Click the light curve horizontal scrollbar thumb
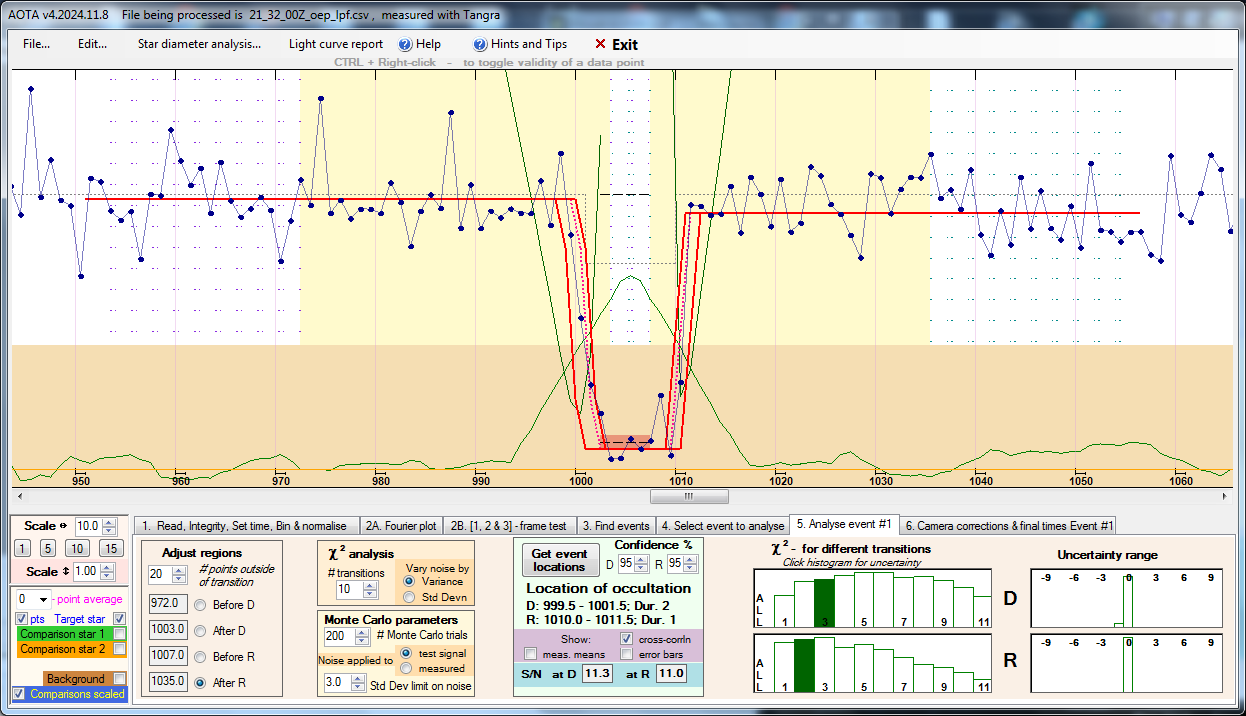The width and height of the screenshot is (1246, 716). 689,496
